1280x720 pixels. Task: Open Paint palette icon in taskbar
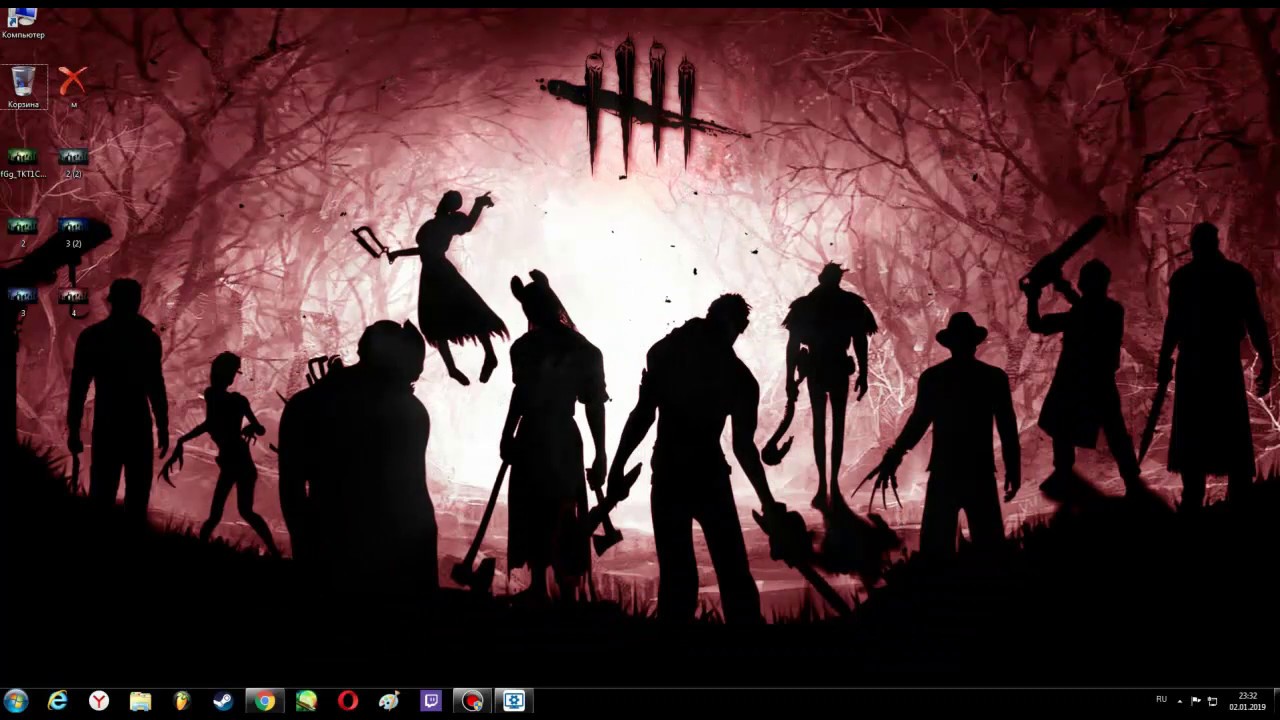pyautogui.click(x=389, y=701)
